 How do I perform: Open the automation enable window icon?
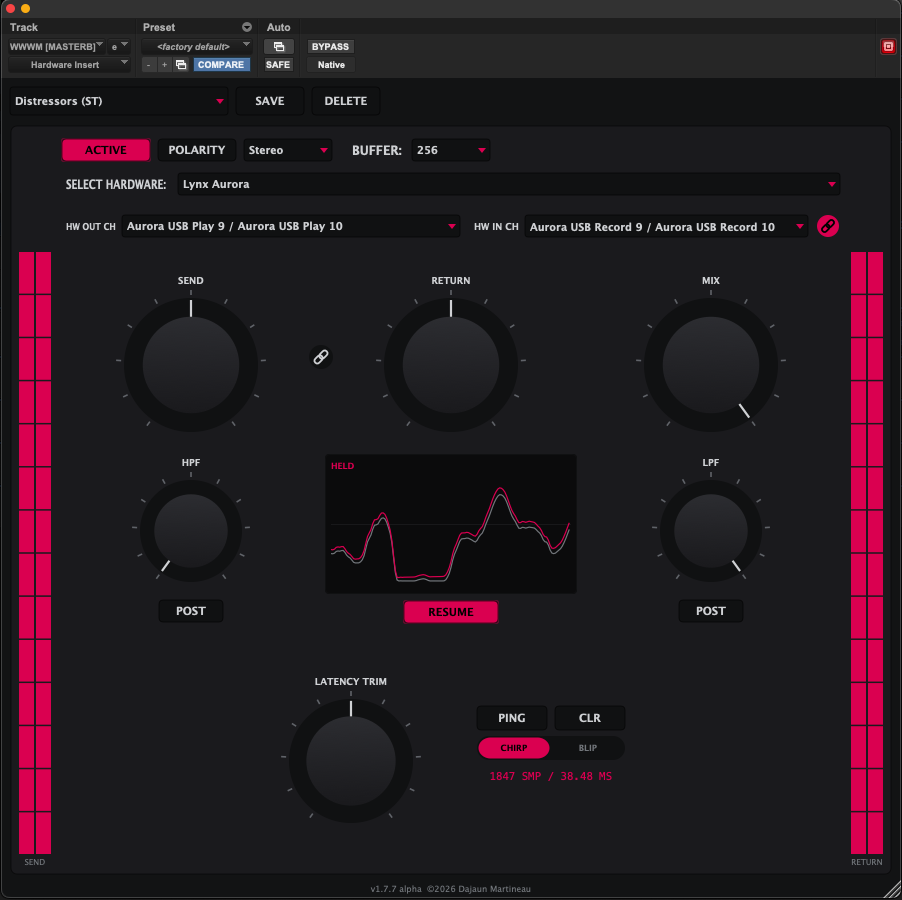[x=278, y=47]
